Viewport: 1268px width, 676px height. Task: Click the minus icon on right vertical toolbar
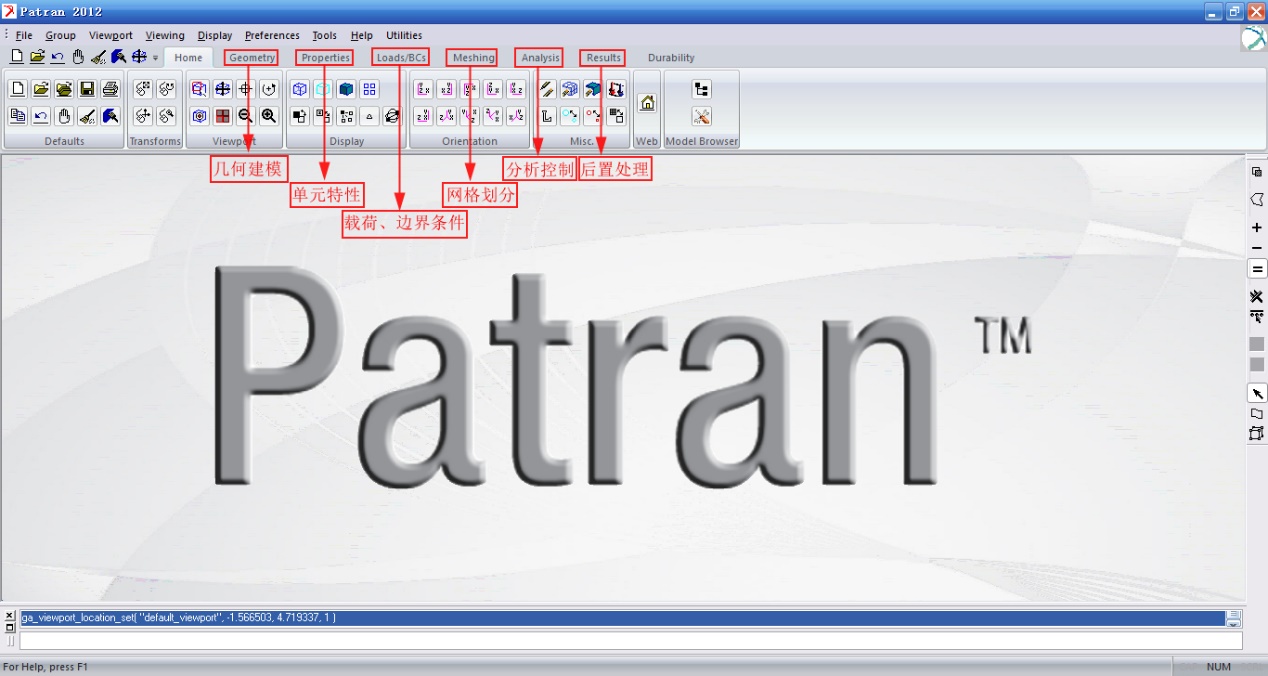click(1257, 248)
